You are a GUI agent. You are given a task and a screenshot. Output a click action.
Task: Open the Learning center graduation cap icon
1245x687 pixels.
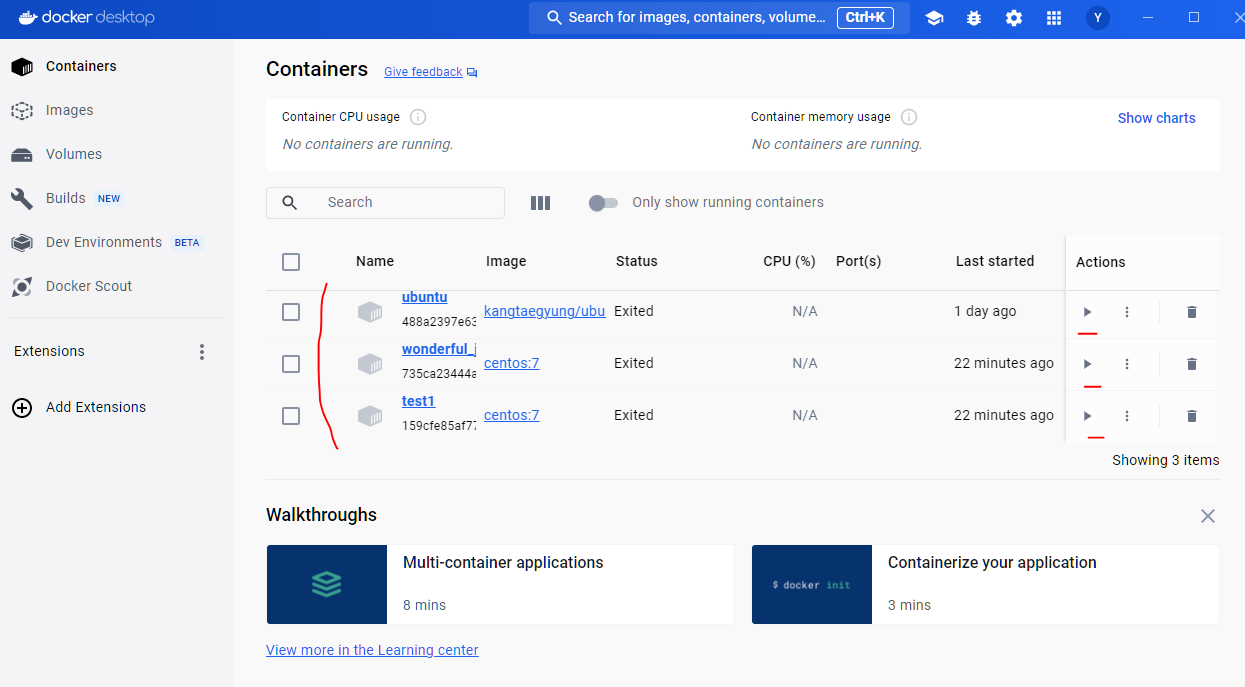pos(934,18)
